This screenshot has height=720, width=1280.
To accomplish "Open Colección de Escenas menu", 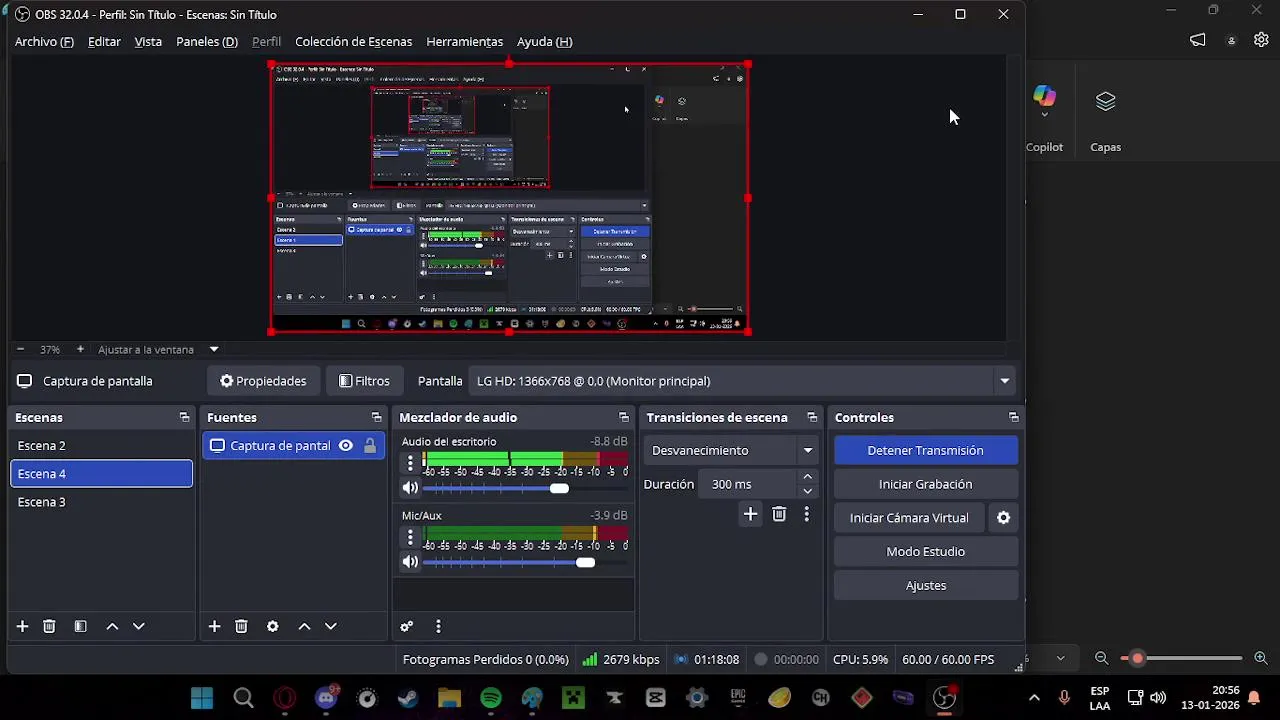I will [x=353, y=42].
